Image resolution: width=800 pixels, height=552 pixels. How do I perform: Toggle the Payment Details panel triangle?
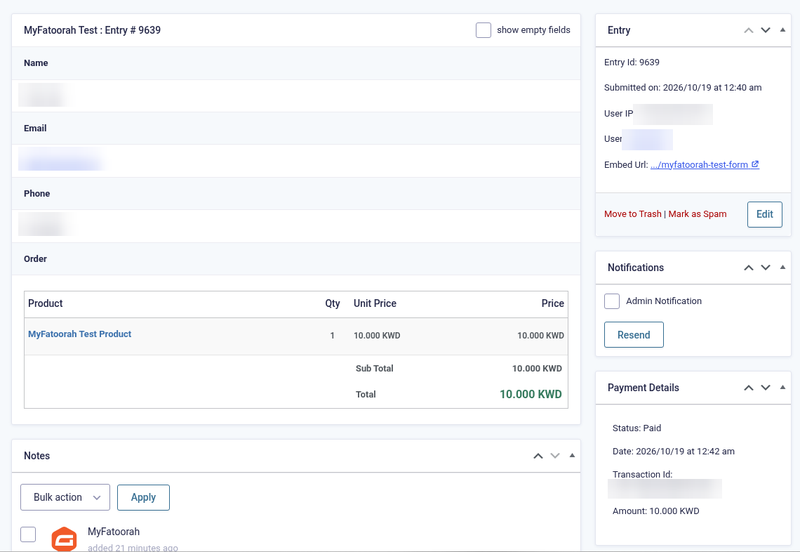coord(782,388)
